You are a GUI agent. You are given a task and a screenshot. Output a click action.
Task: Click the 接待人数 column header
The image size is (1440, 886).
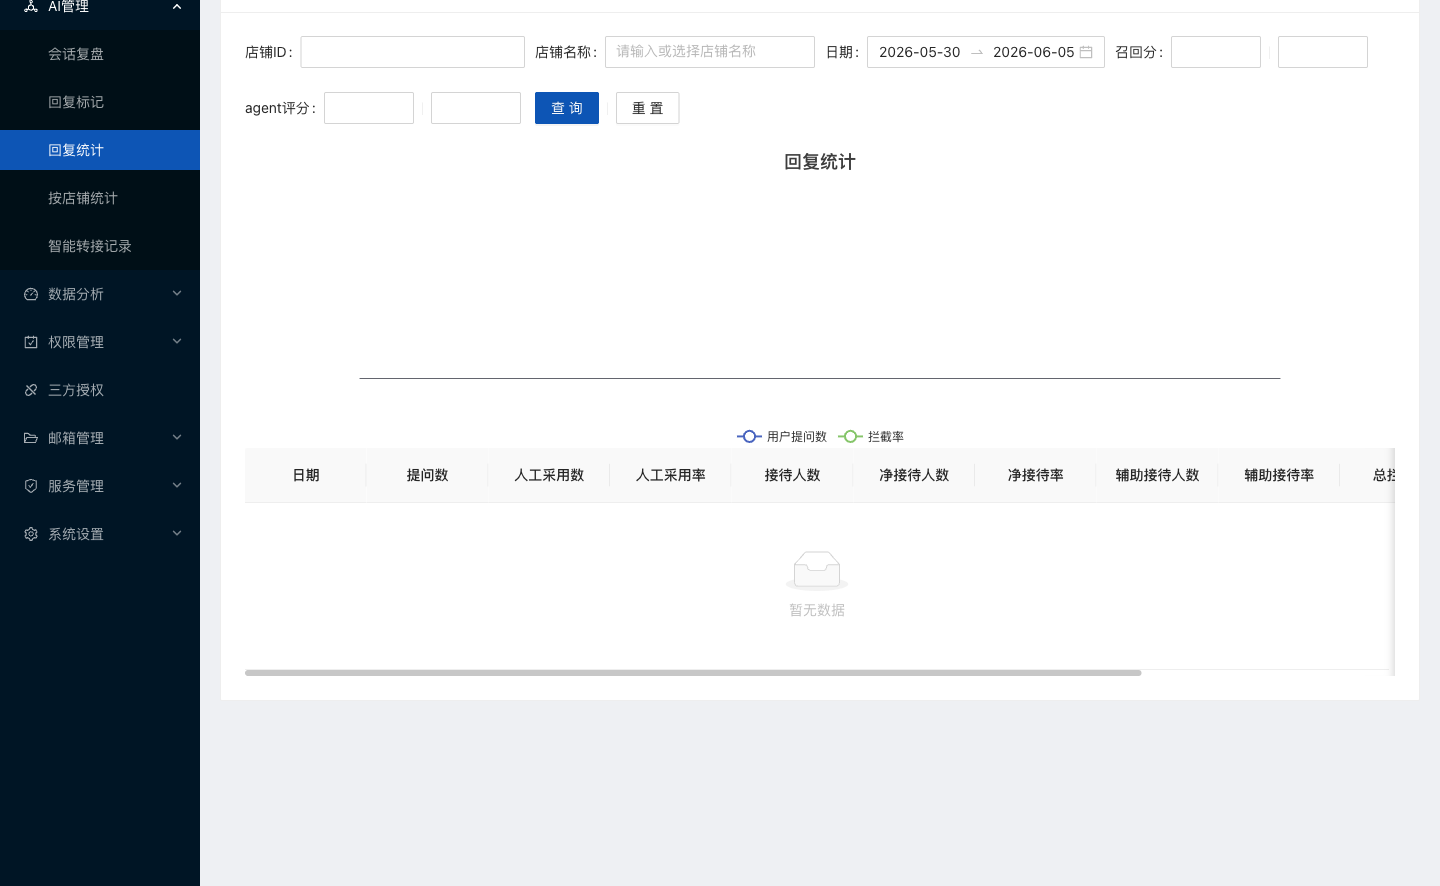793,475
